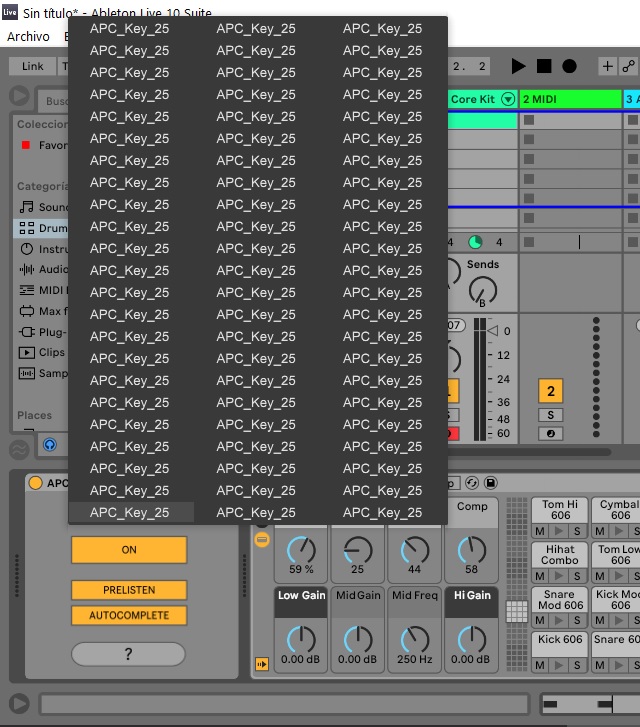Click the question mark help button
640x727 pixels.
click(128, 654)
